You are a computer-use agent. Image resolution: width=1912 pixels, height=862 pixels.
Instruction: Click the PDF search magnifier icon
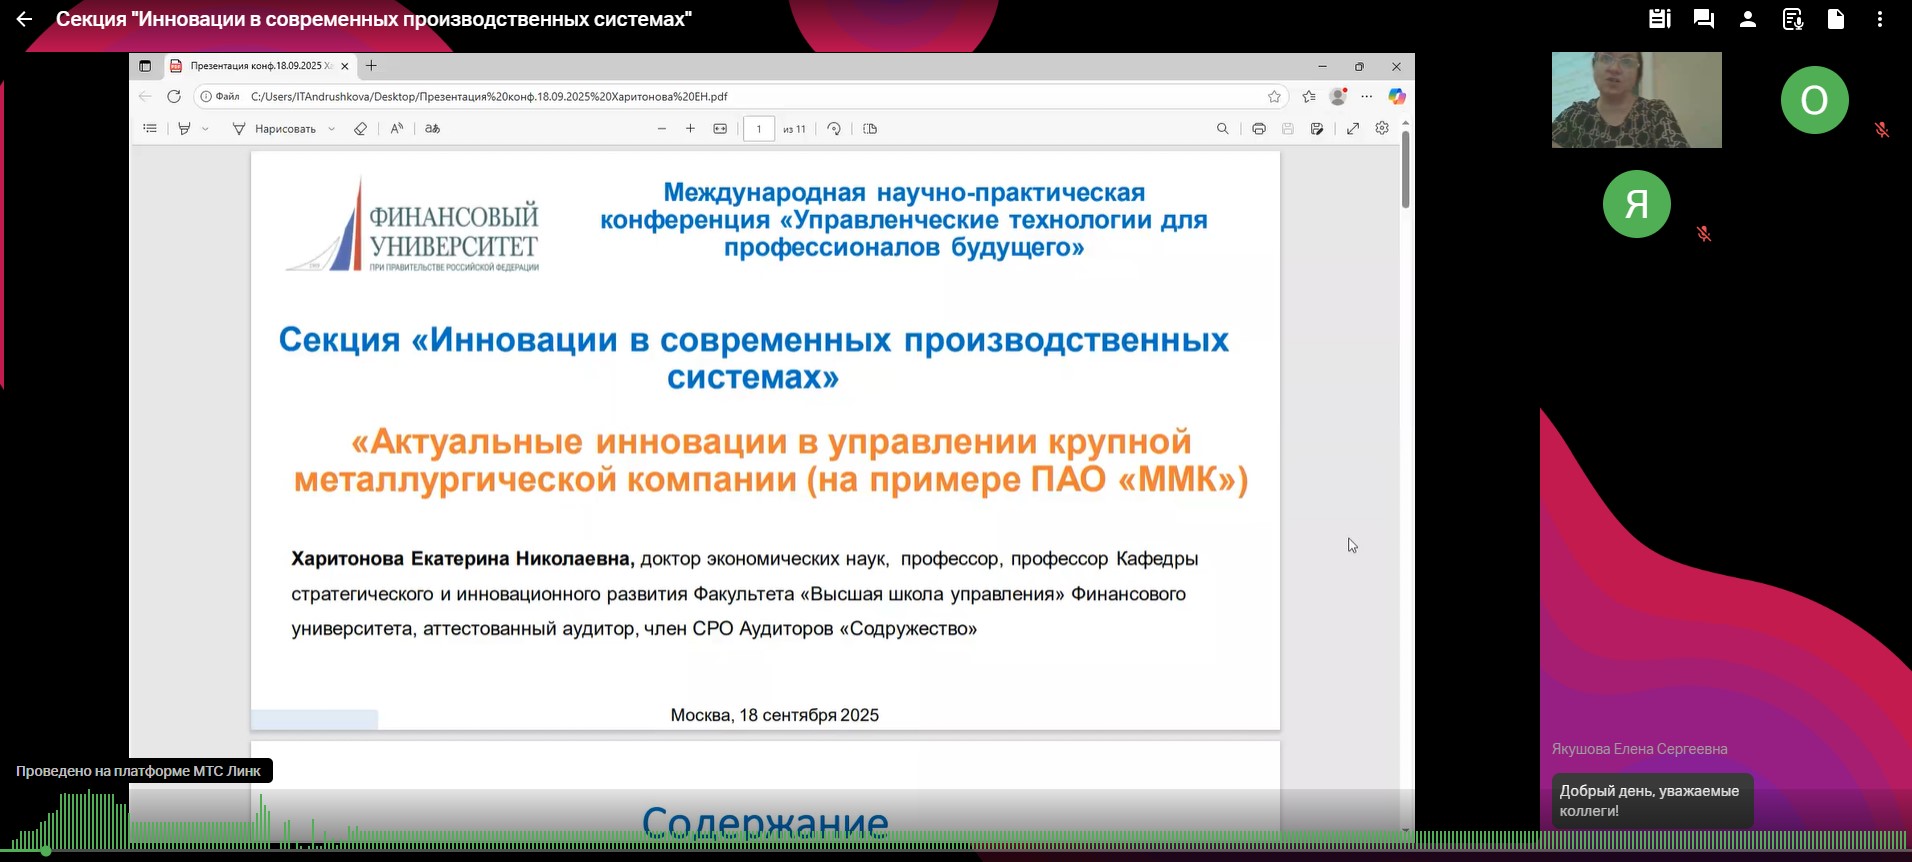coord(1222,129)
